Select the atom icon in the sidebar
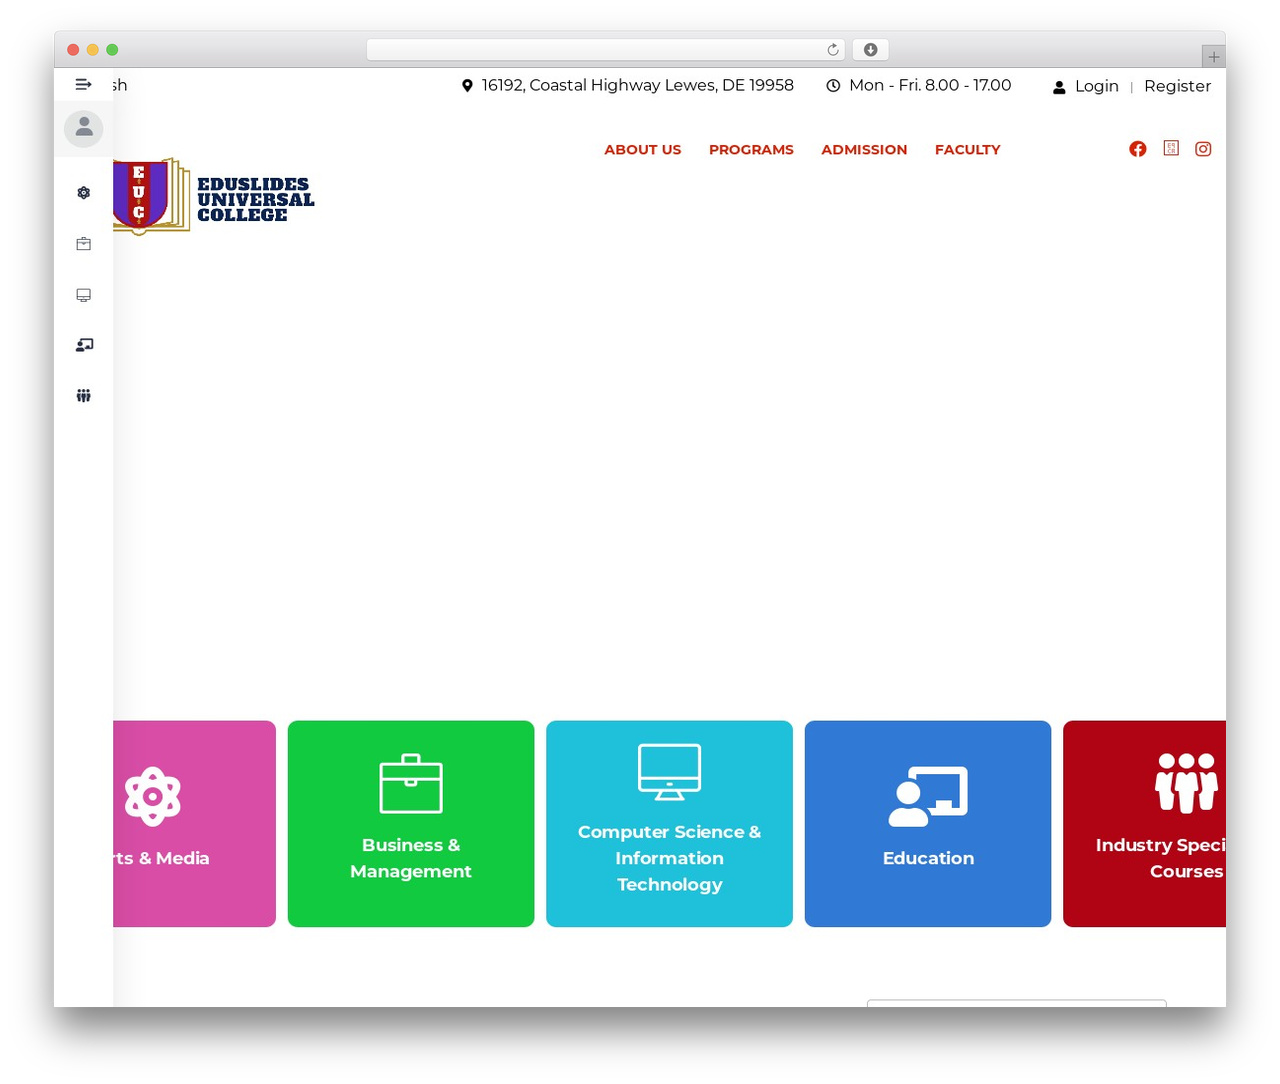 pyautogui.click(x=84, y=193)
